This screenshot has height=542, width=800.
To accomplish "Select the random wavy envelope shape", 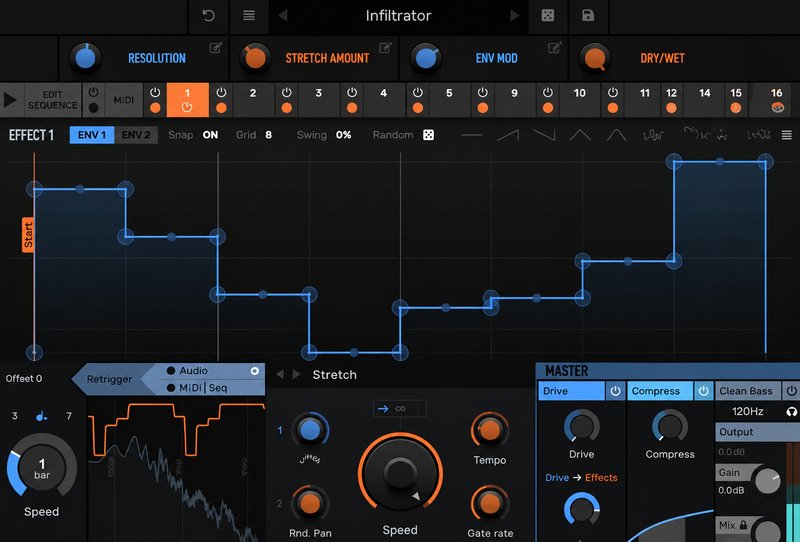I will coord(653,135).
